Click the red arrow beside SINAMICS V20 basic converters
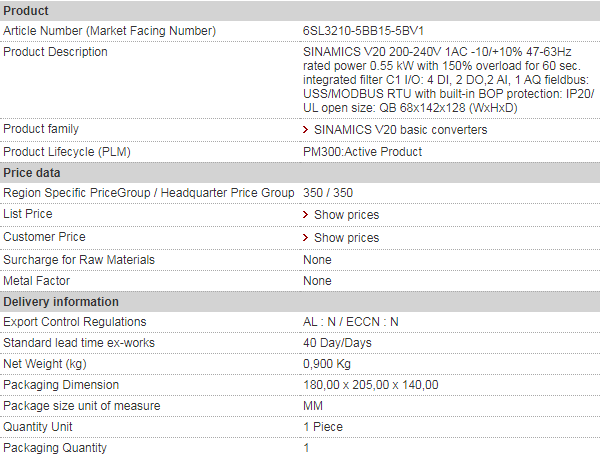601x456 pixels. [x=305, y=130]
